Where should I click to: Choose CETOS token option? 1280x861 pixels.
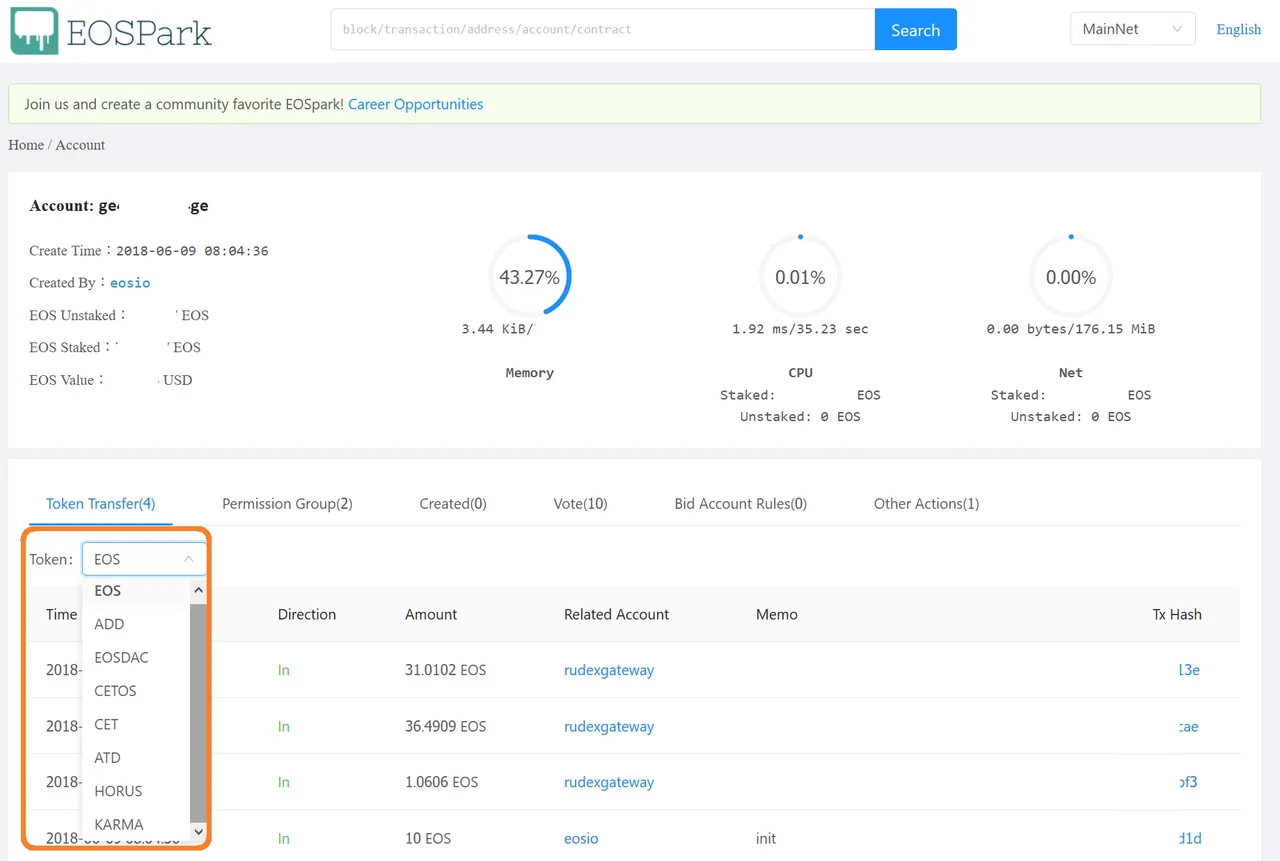(136, 691)
